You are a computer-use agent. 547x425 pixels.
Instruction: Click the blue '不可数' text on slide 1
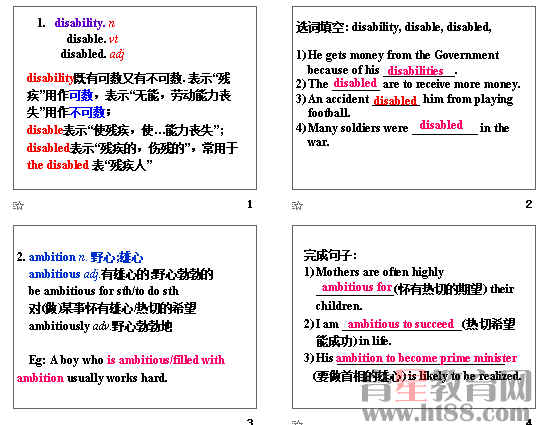tap(87, 112)
